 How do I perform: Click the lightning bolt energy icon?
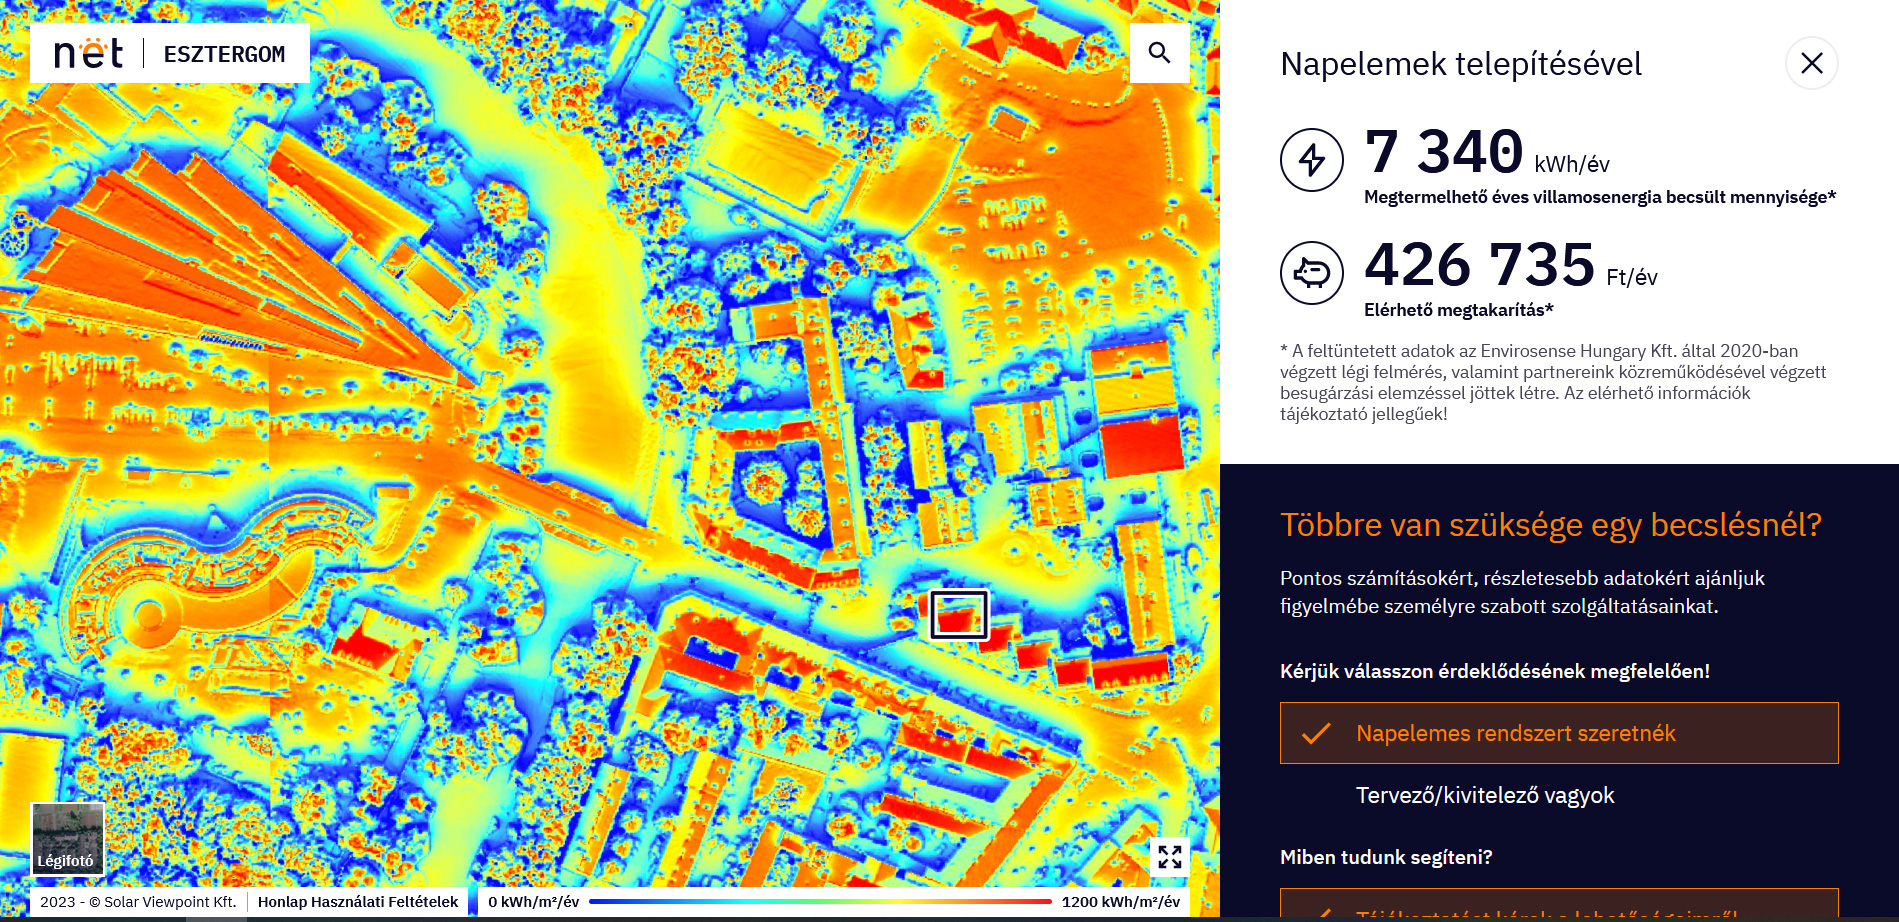click(1311, 160)
